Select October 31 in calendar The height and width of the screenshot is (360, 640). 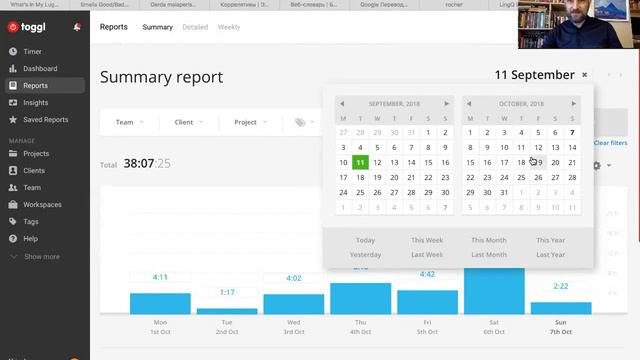[x=504, y=193]
